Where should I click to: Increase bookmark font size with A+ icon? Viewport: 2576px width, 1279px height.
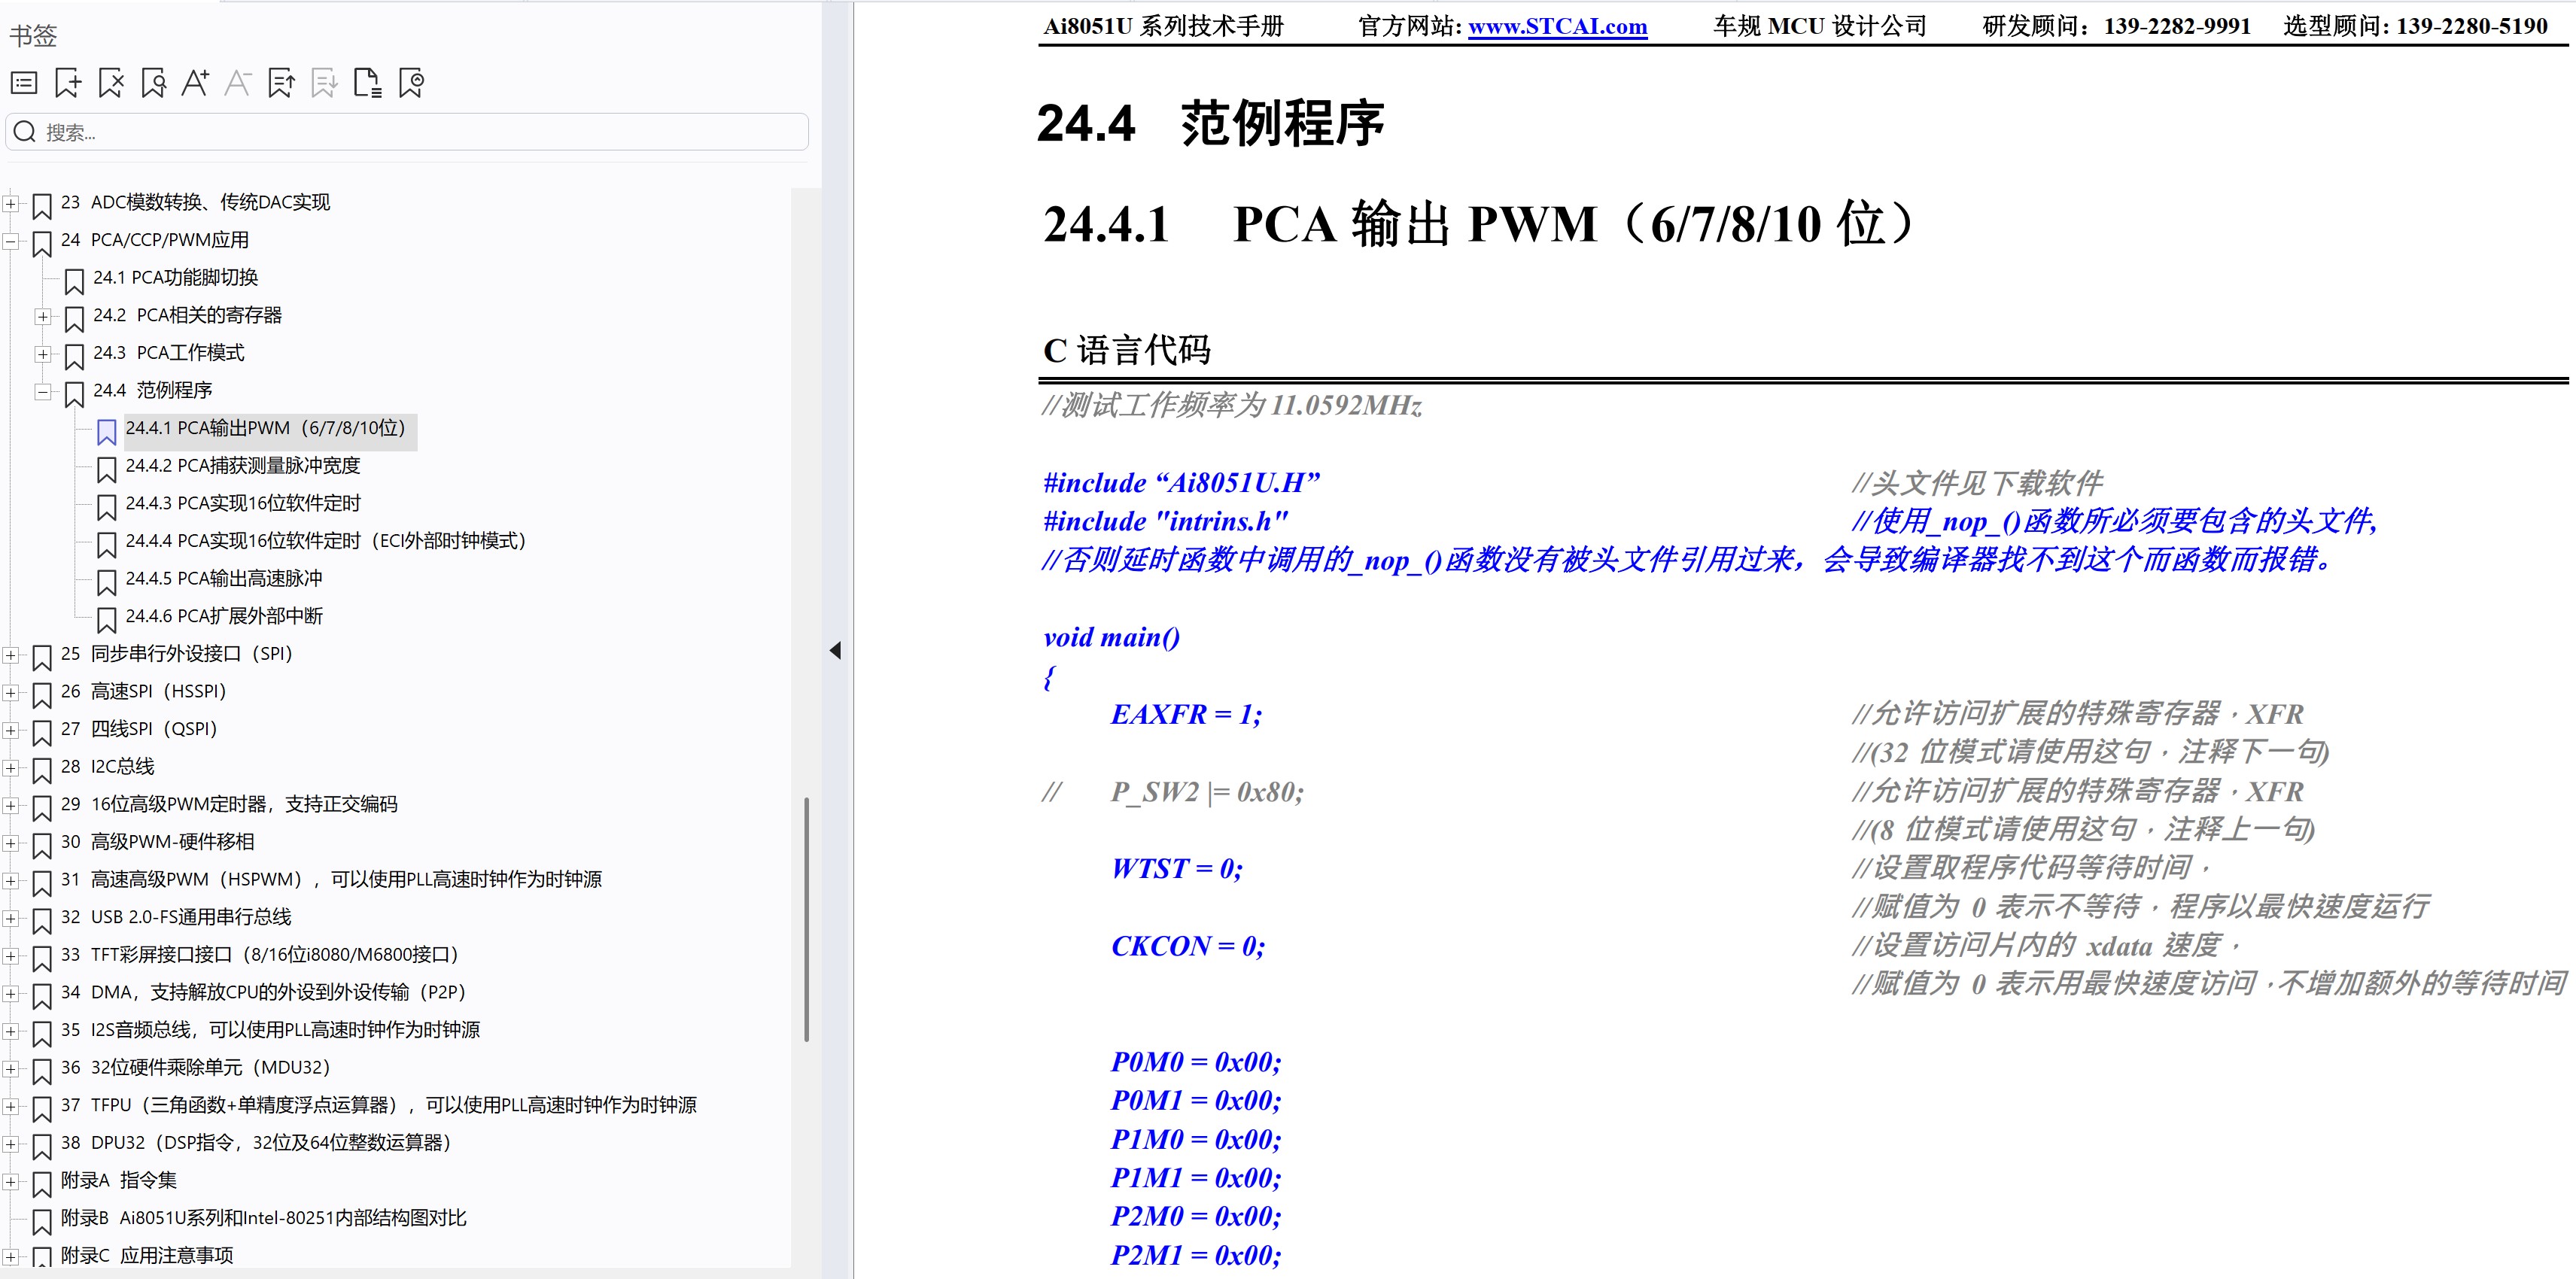[195, 83]
